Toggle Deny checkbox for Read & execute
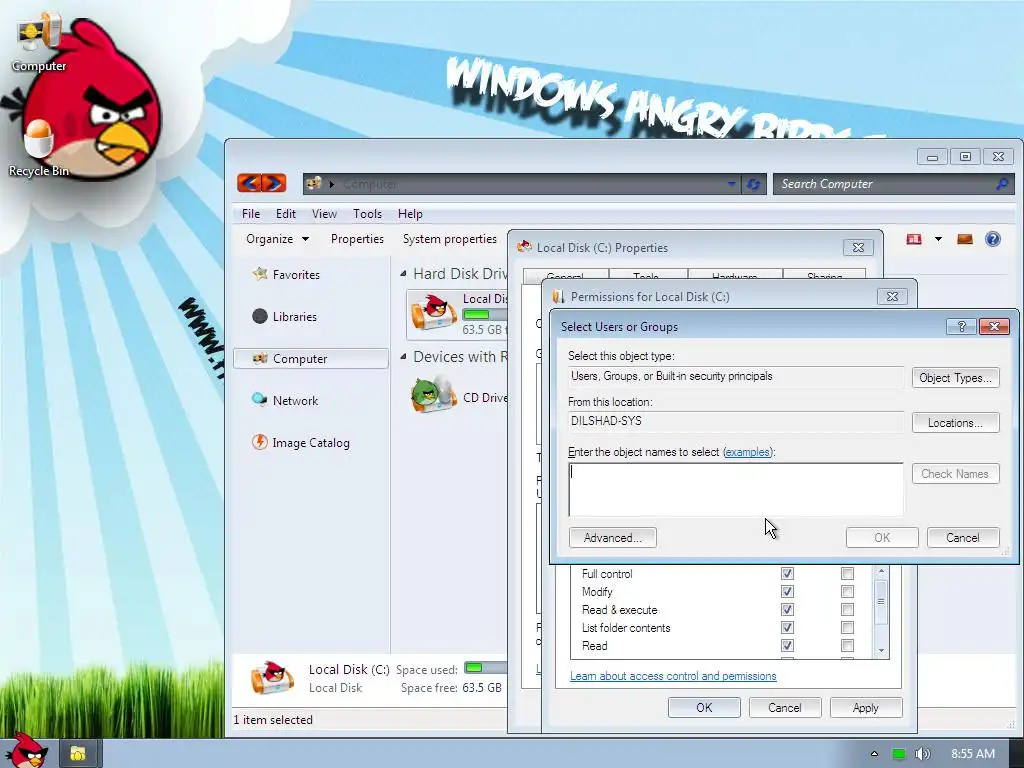This screenshot has width=1024, height=768. click(847, 609)
